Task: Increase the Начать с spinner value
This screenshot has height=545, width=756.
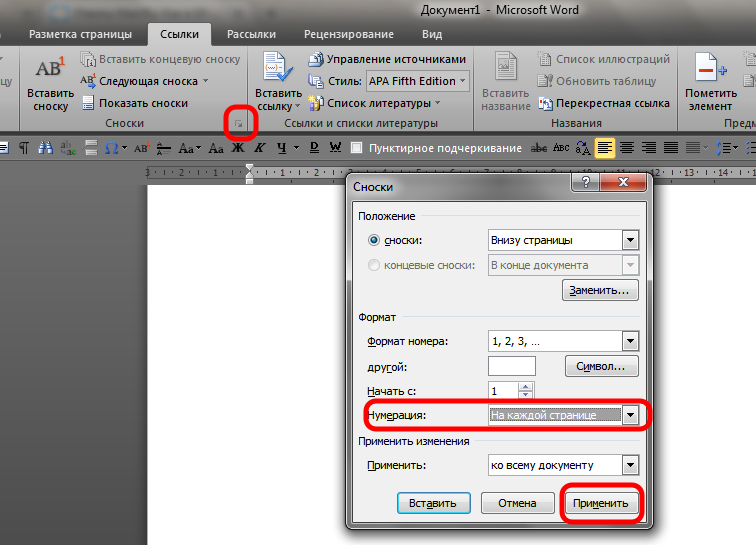Action: coord(526,387)
